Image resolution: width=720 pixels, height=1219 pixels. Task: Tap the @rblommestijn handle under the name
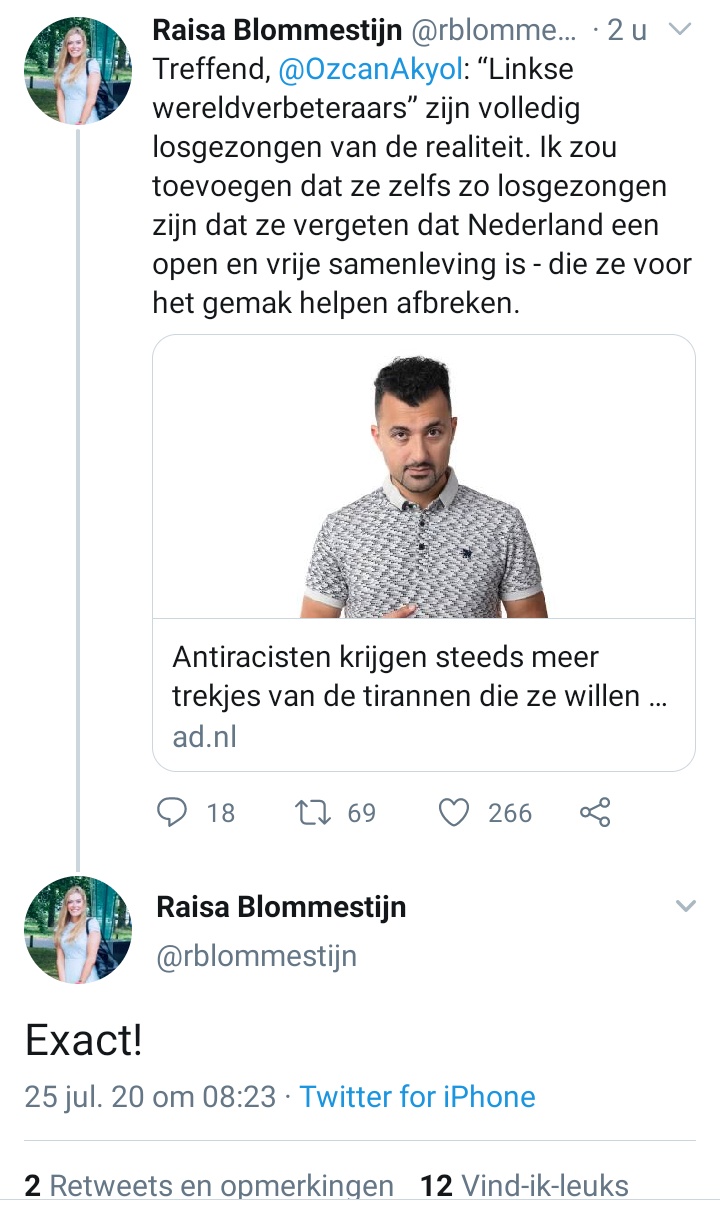point(256,956)
